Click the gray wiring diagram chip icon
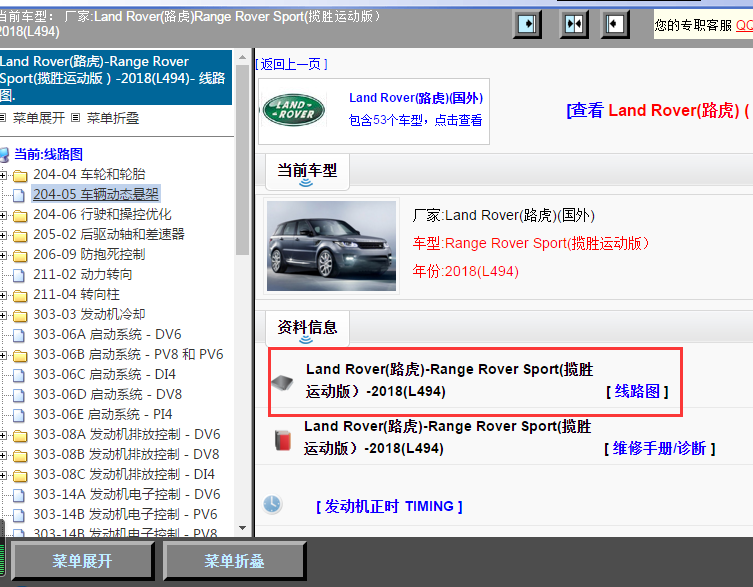The height and width of the screenshot is (587, 753). (x=282, y=382)
